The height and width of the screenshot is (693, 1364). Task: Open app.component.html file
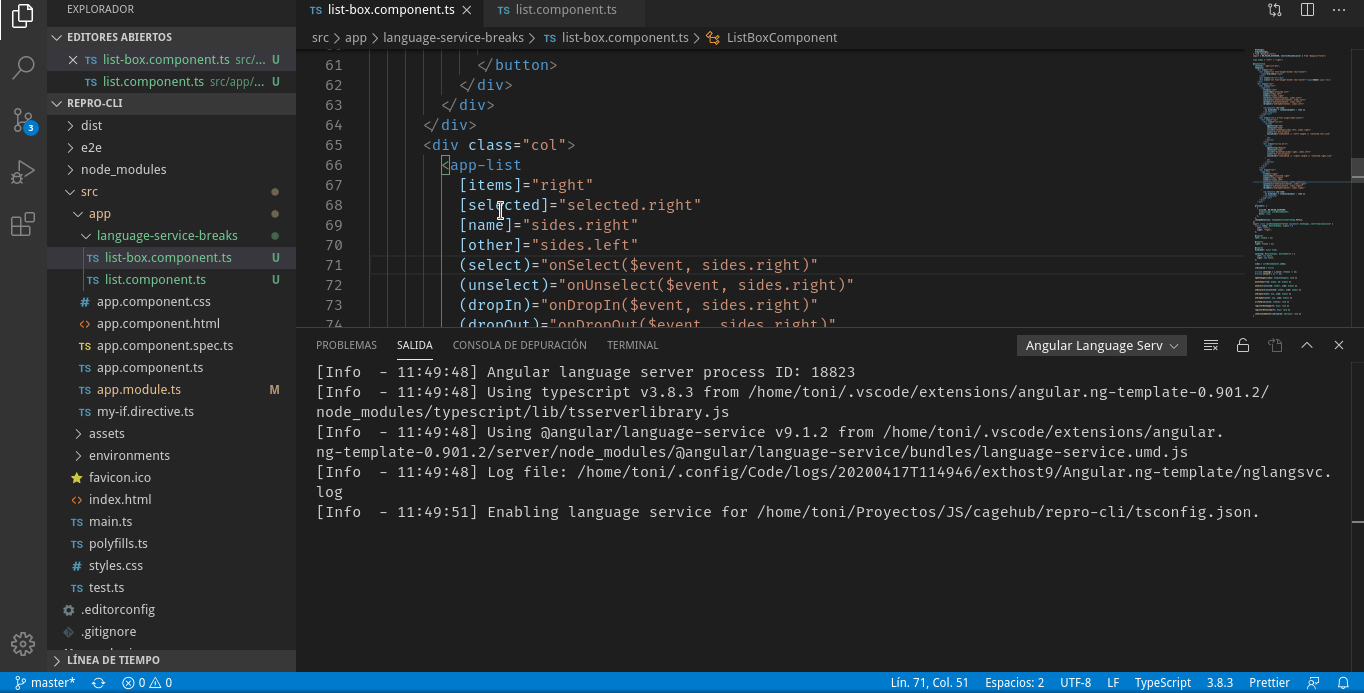(x=171, y=324)
